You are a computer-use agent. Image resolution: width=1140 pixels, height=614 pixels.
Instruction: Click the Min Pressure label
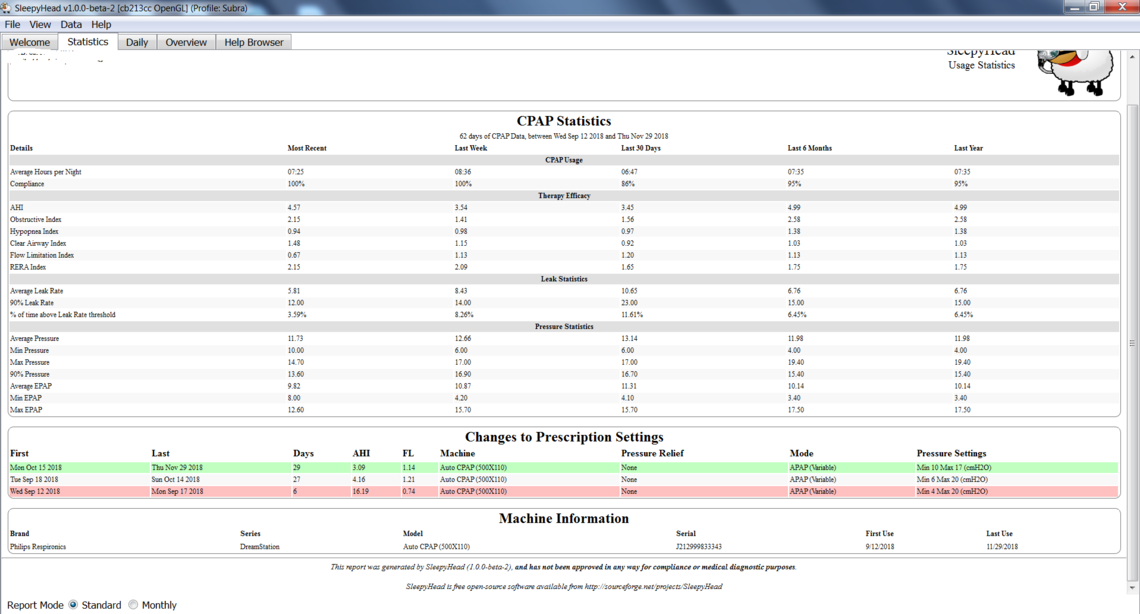click(x=30, y=350)
